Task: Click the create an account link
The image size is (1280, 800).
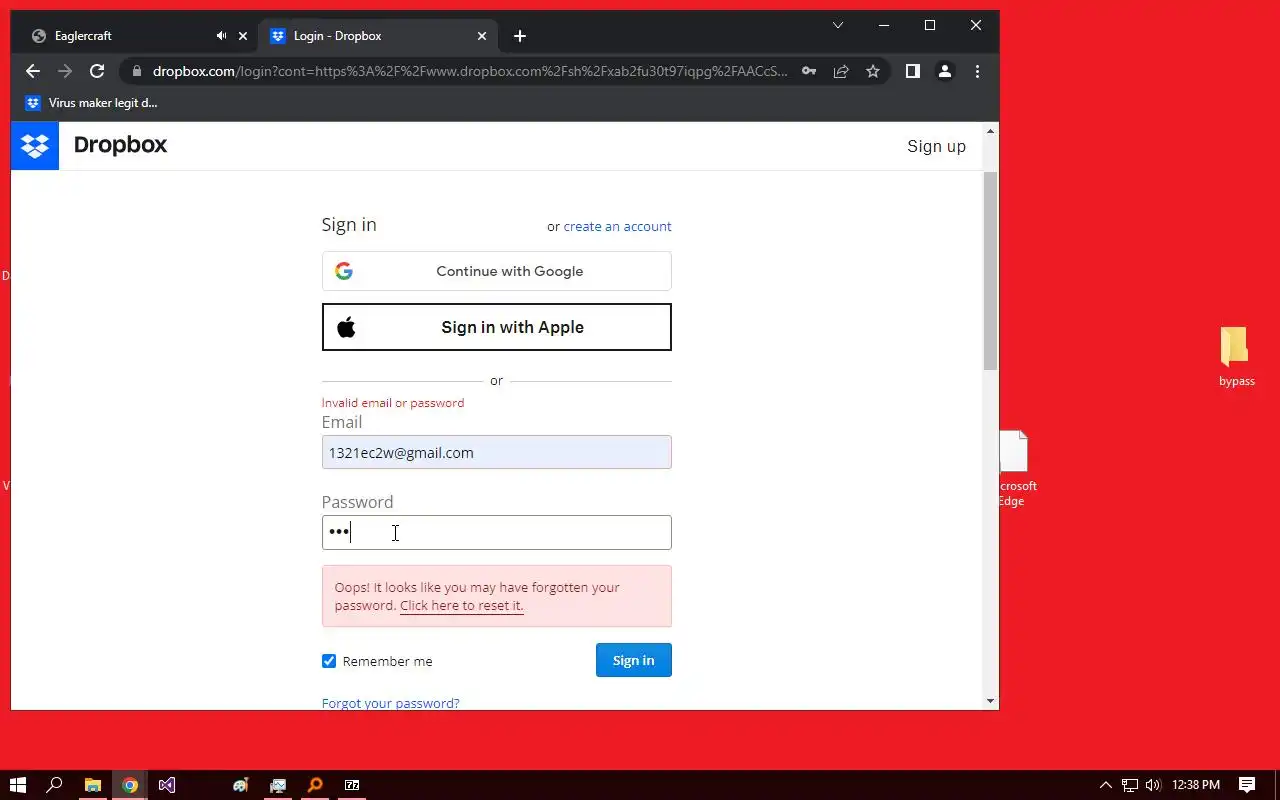Action: (x=617, y=227)
